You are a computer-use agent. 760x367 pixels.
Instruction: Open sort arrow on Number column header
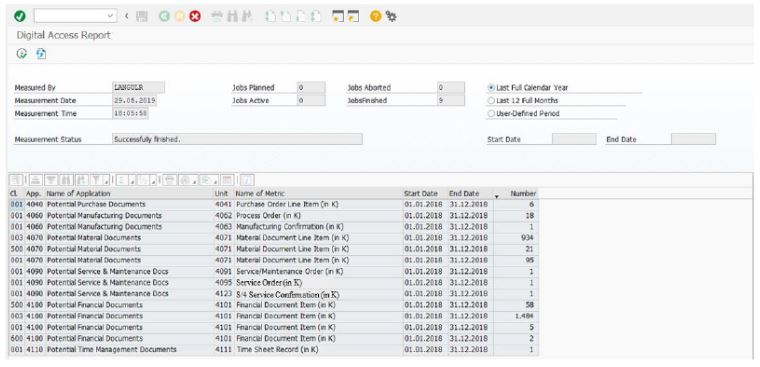(x=496, y=196)
